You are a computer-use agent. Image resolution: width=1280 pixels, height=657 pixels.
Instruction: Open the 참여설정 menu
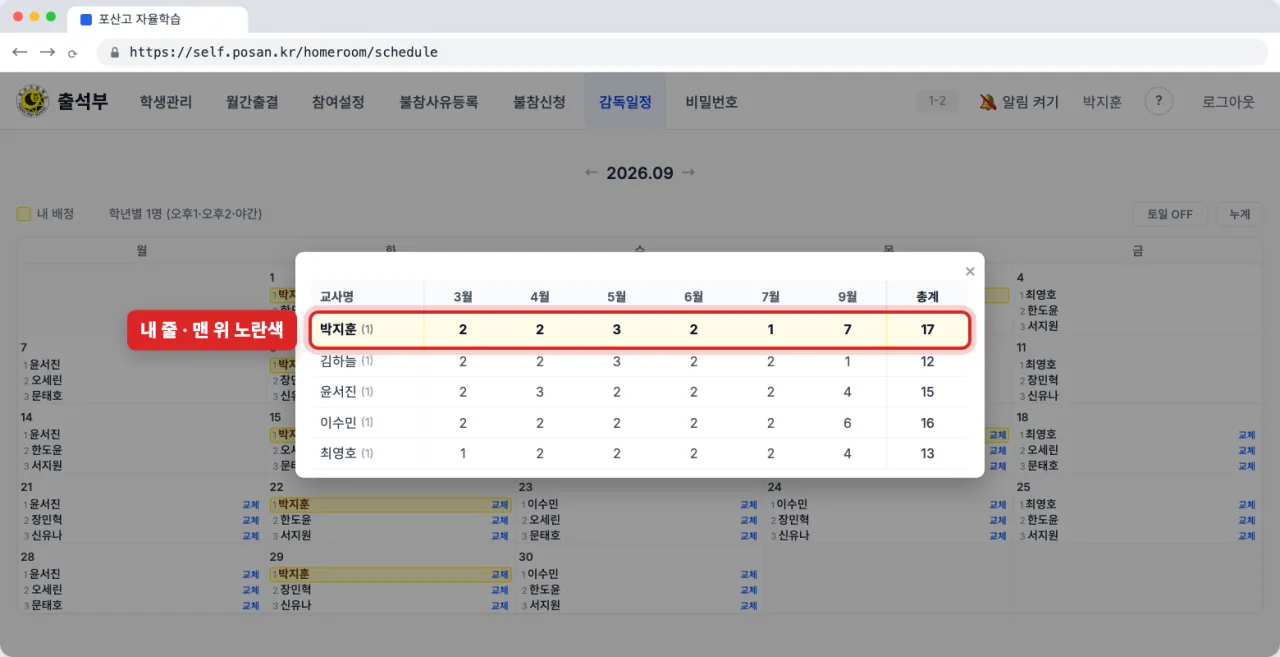tap(338, 101)
